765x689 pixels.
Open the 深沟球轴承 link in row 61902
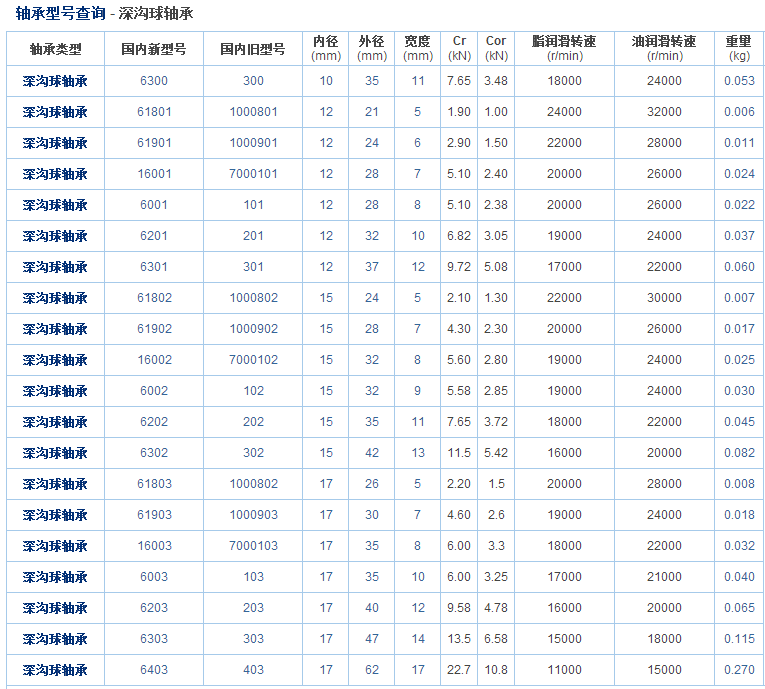55,329
